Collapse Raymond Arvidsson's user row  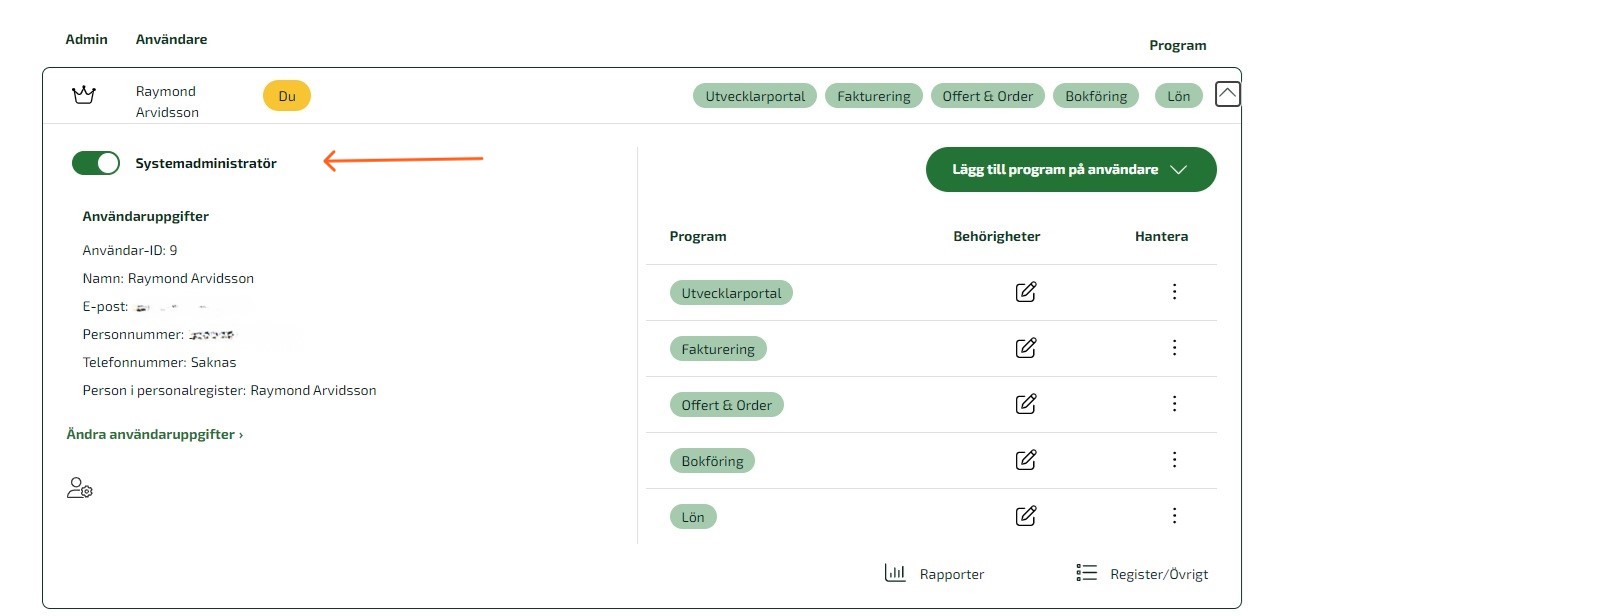coord(1227,94)
